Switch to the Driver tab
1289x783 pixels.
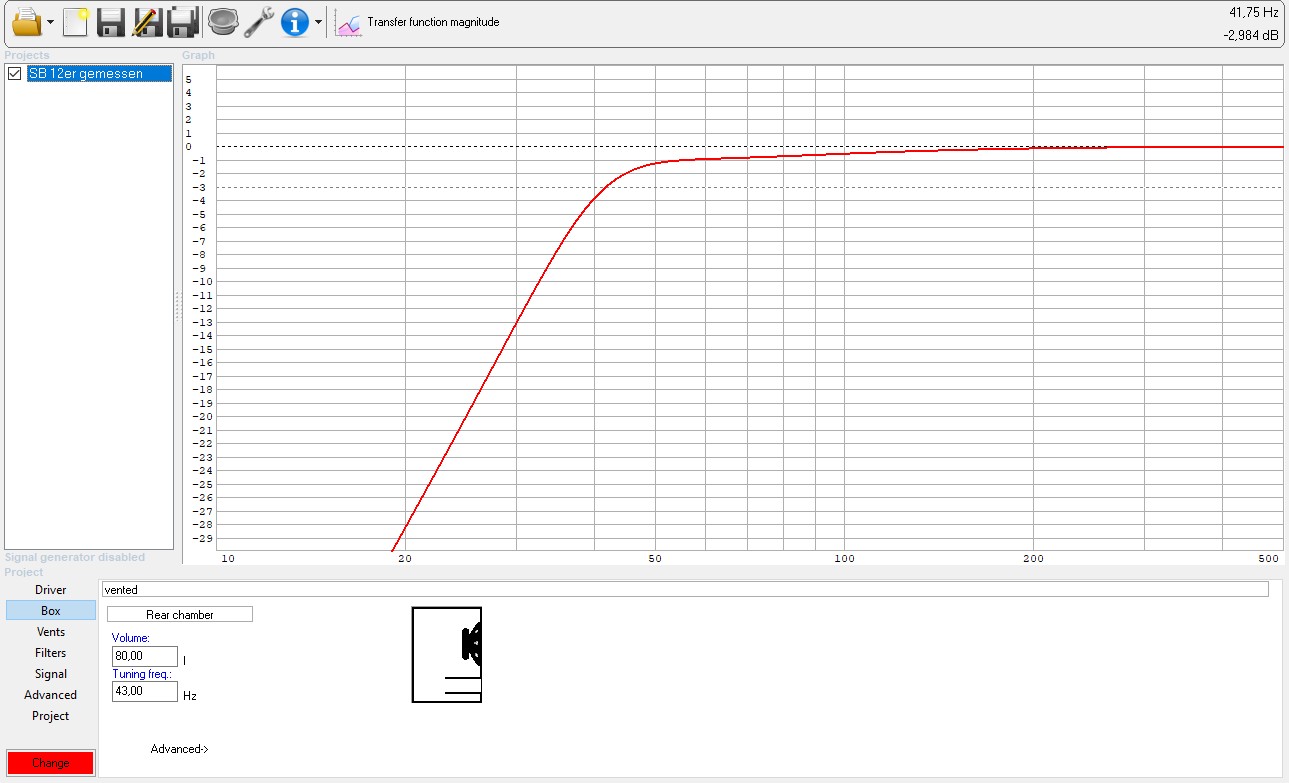(51, 590)
